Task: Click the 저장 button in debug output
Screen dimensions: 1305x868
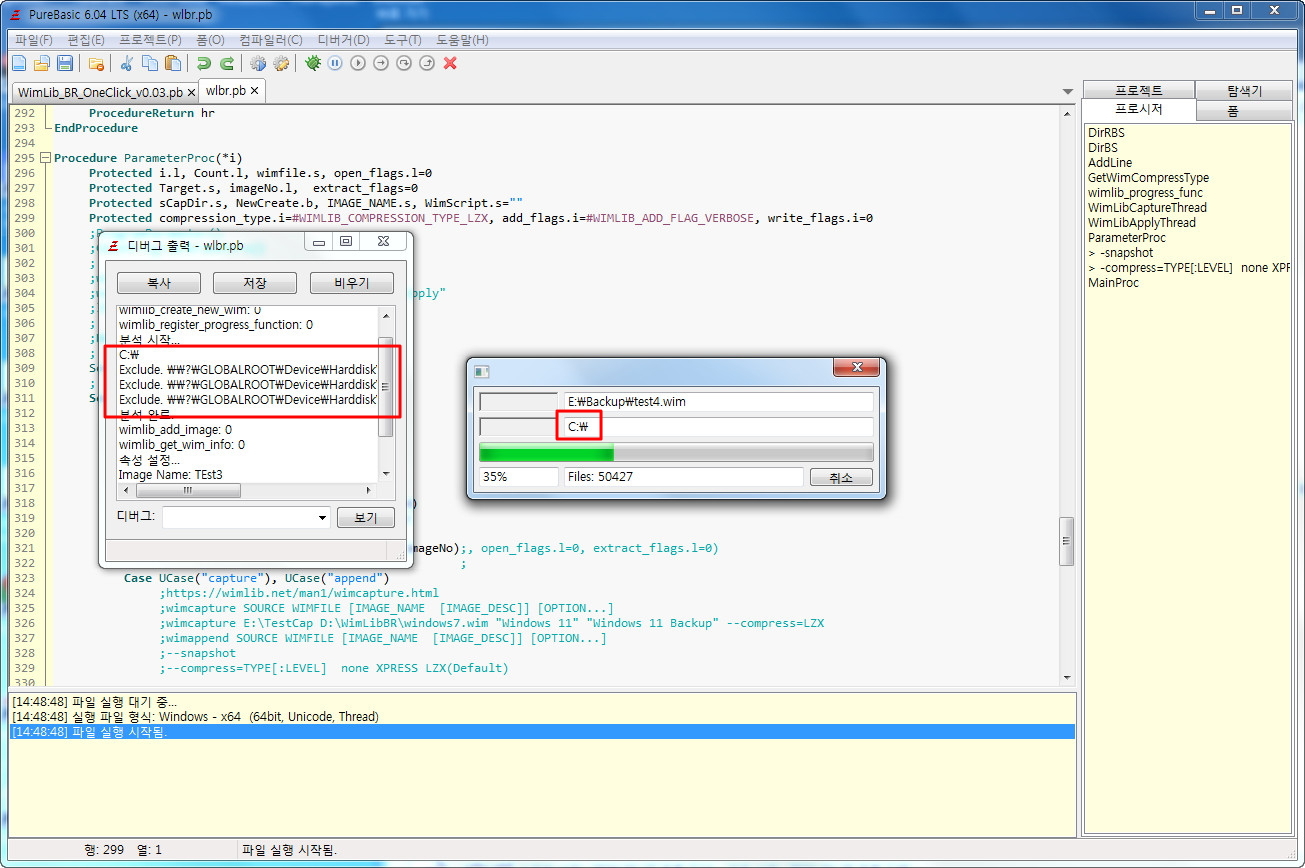Action: coord(255,283)
